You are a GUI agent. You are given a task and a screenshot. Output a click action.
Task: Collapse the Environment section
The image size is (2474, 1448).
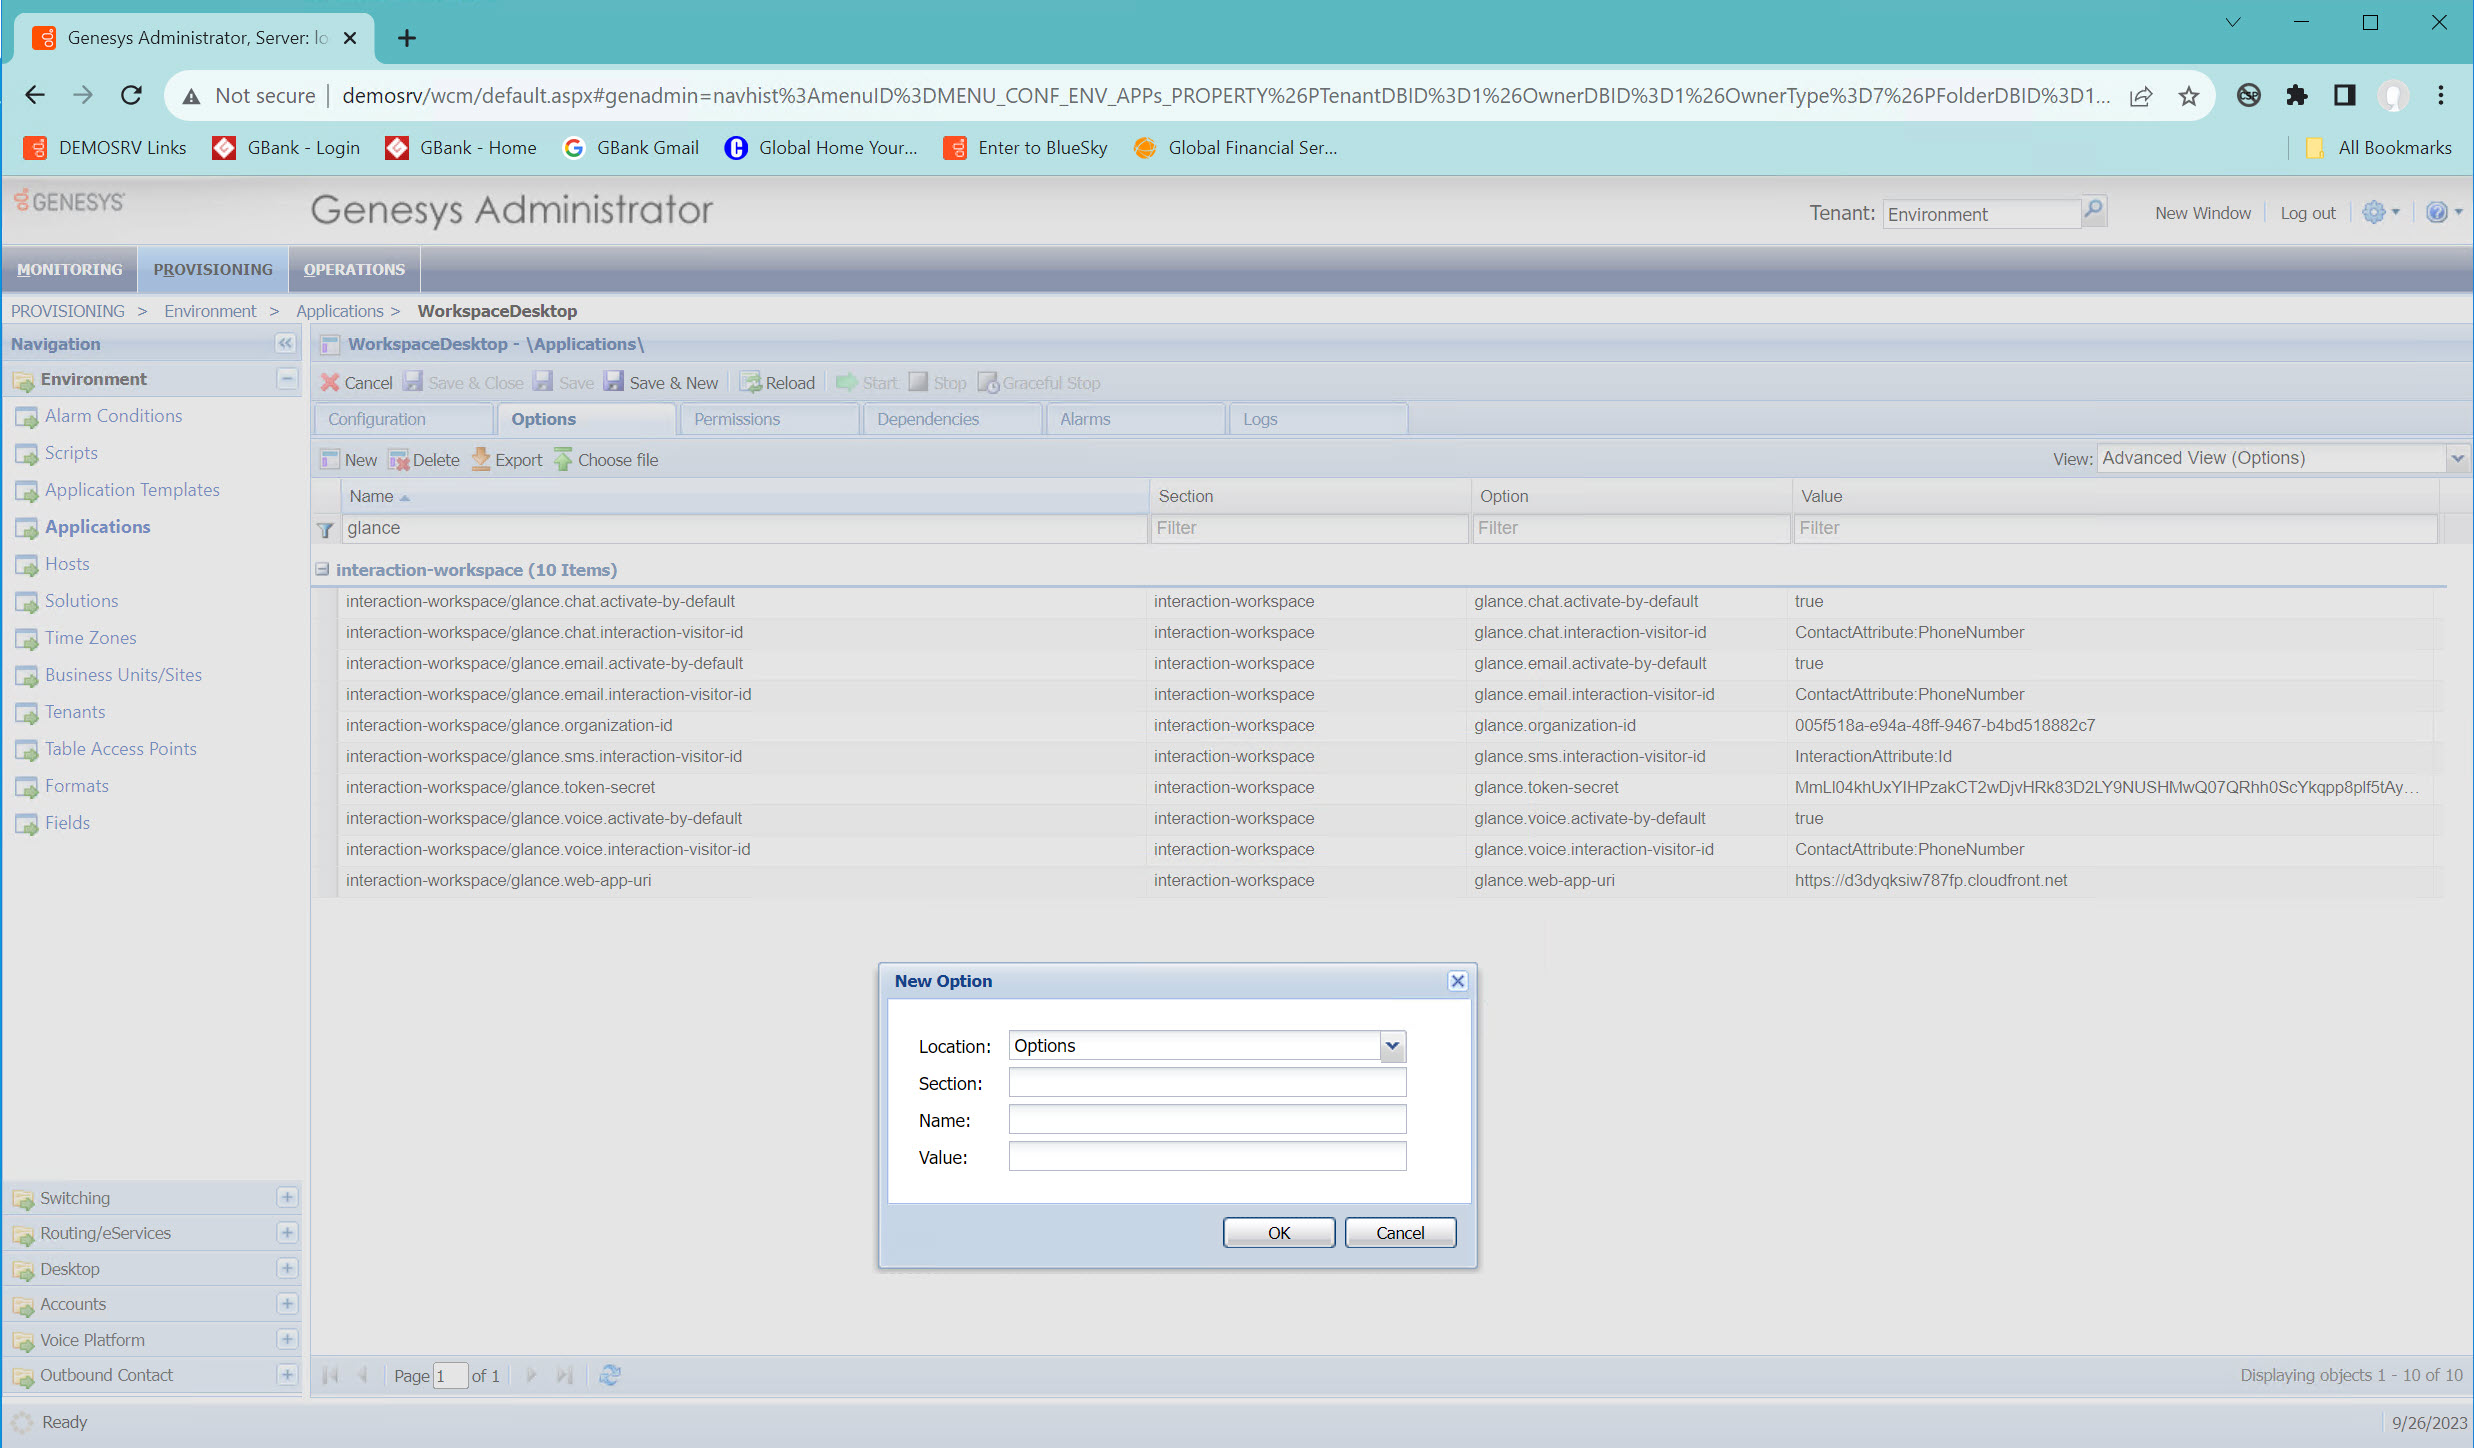tap(287, 379)
